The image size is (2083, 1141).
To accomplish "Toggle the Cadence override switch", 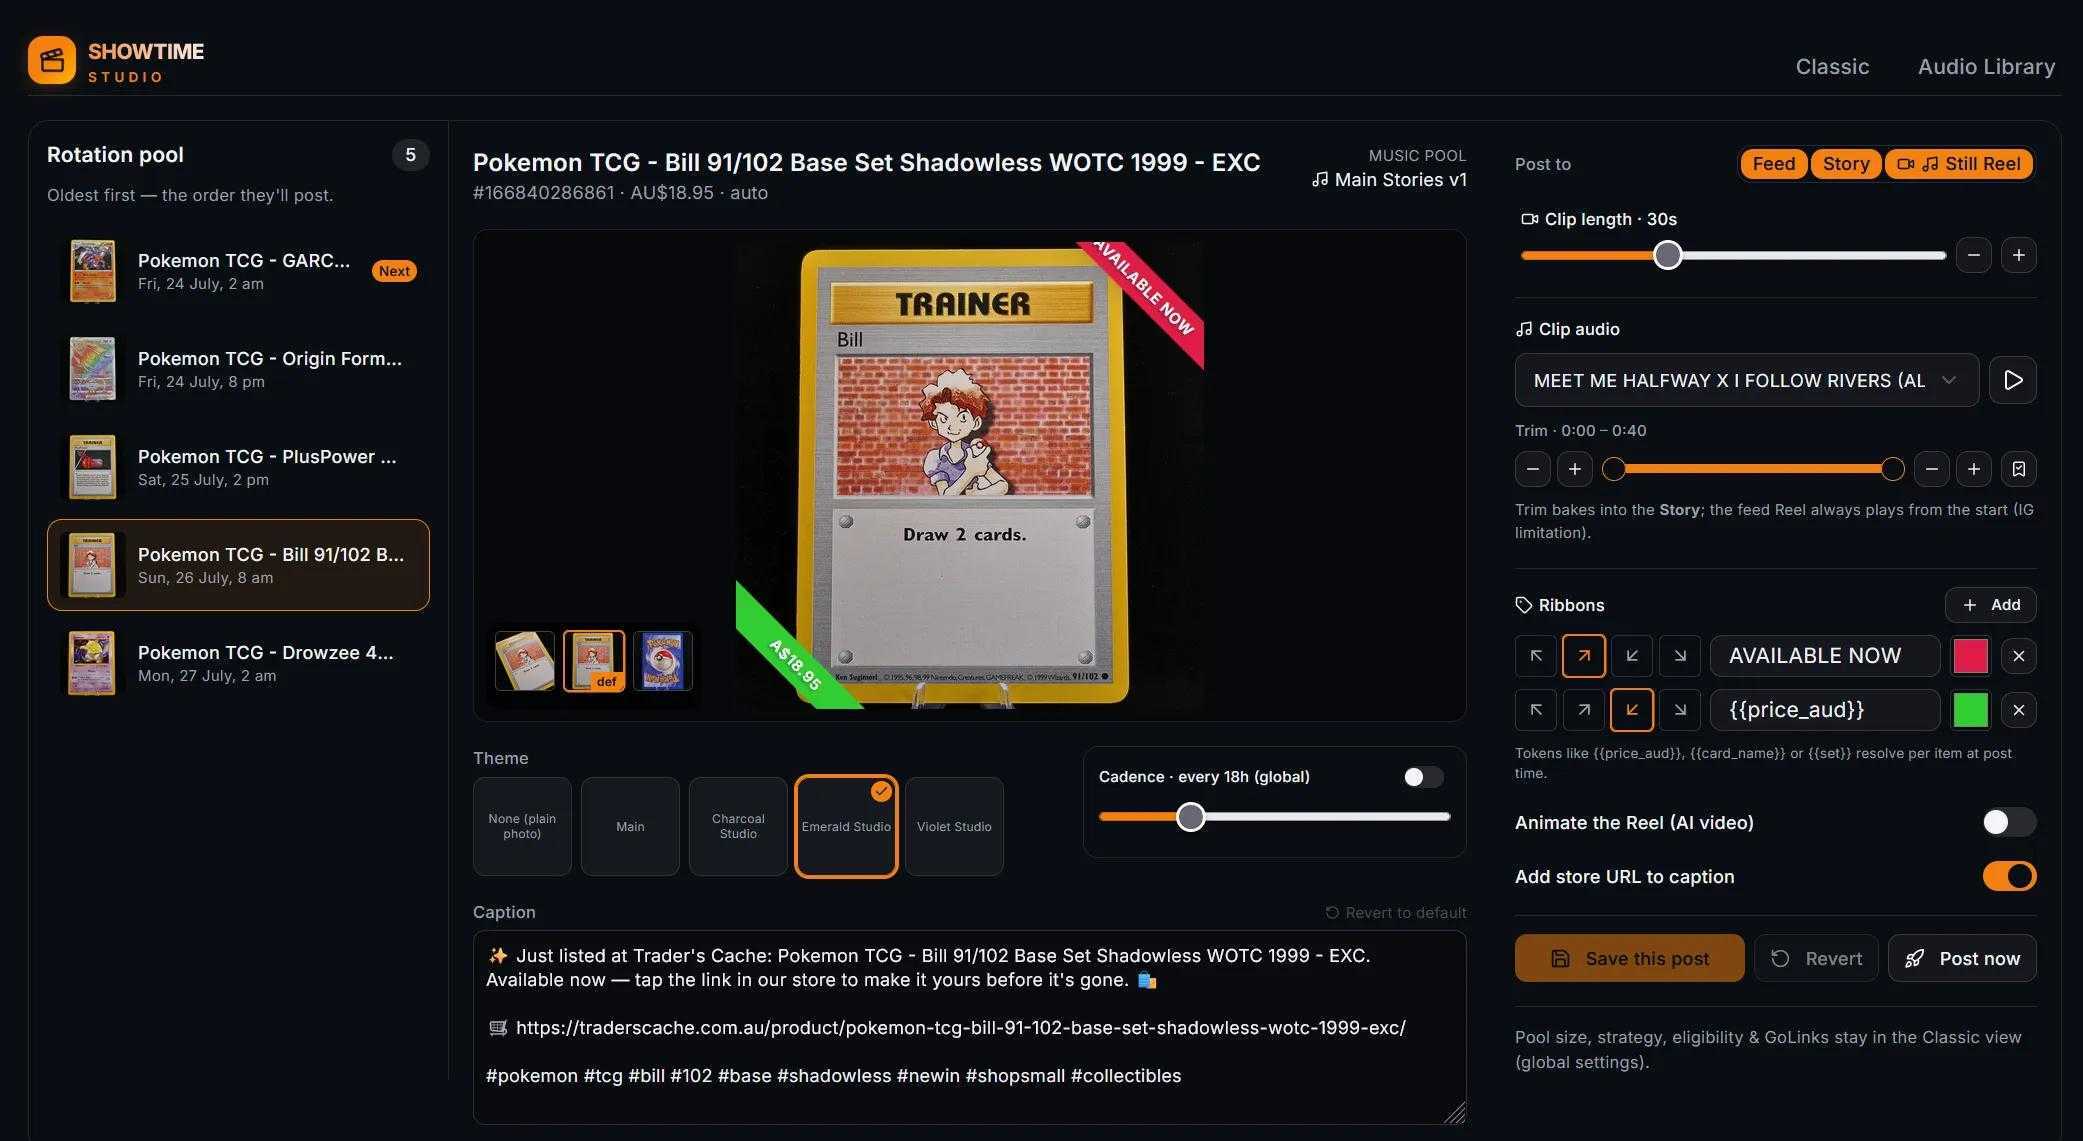I will pyautogui.click(x=1423, y=777).
